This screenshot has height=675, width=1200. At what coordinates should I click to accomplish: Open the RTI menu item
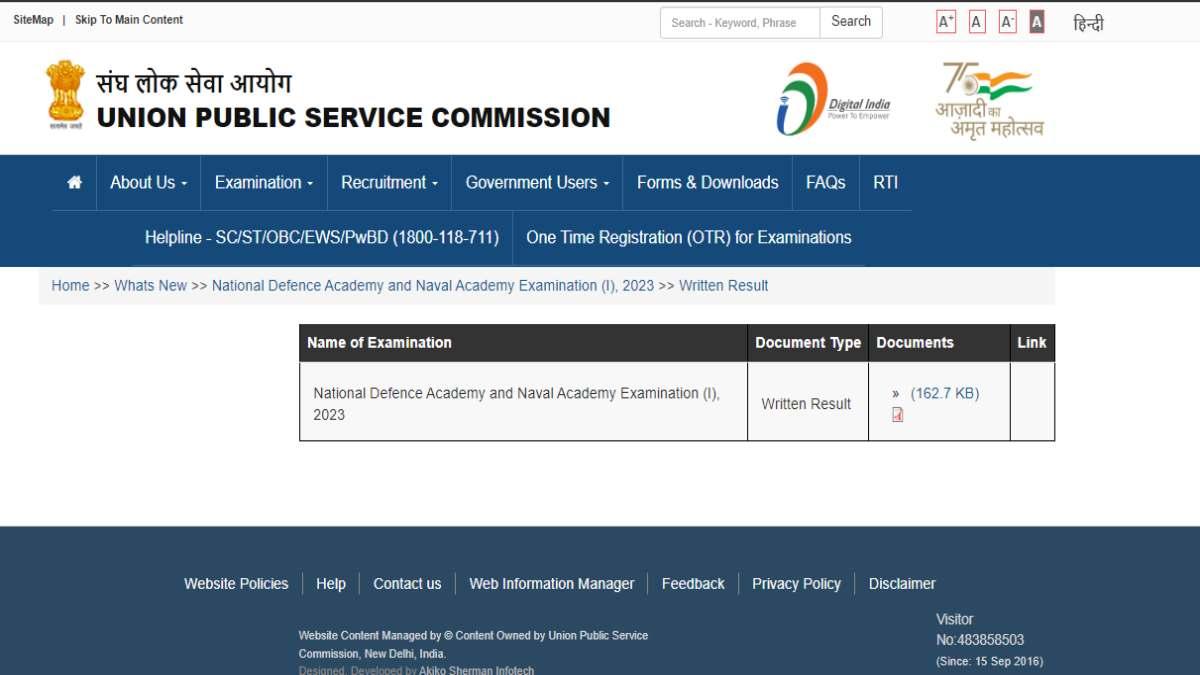(x=884, y=182)
